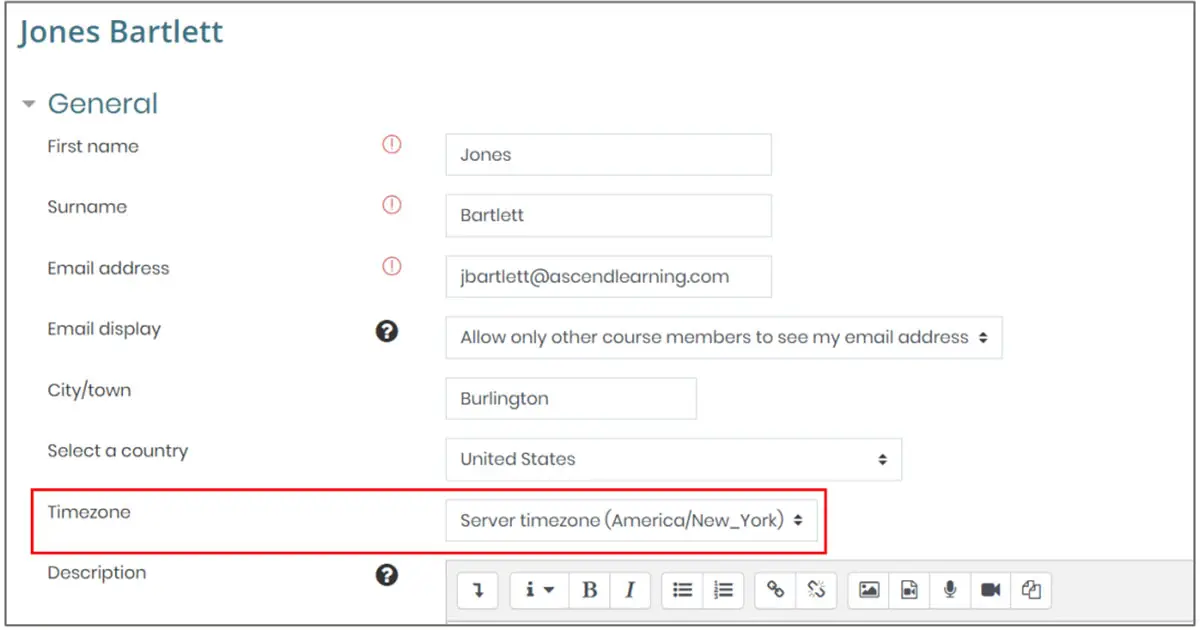Toggle bold formatting in the Description editor
This screenshot has width=1200, height=630.
click(589, 590)
